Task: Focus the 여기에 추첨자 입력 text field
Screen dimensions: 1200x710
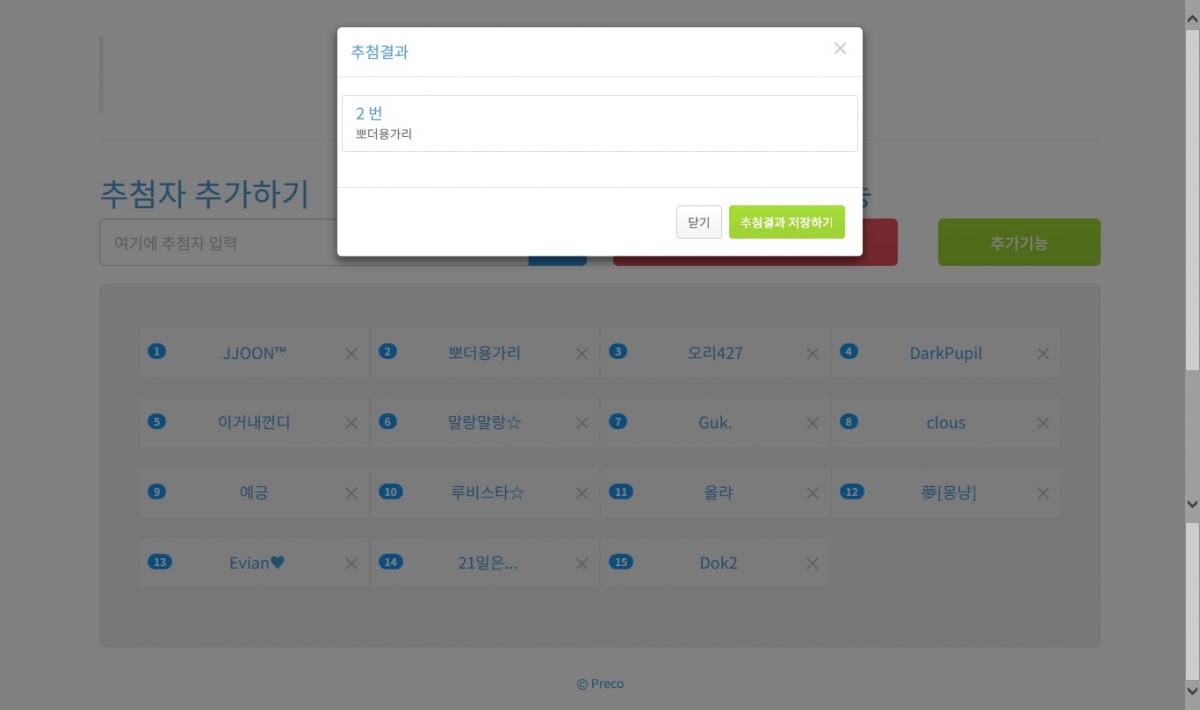Action: pos(220,243)
